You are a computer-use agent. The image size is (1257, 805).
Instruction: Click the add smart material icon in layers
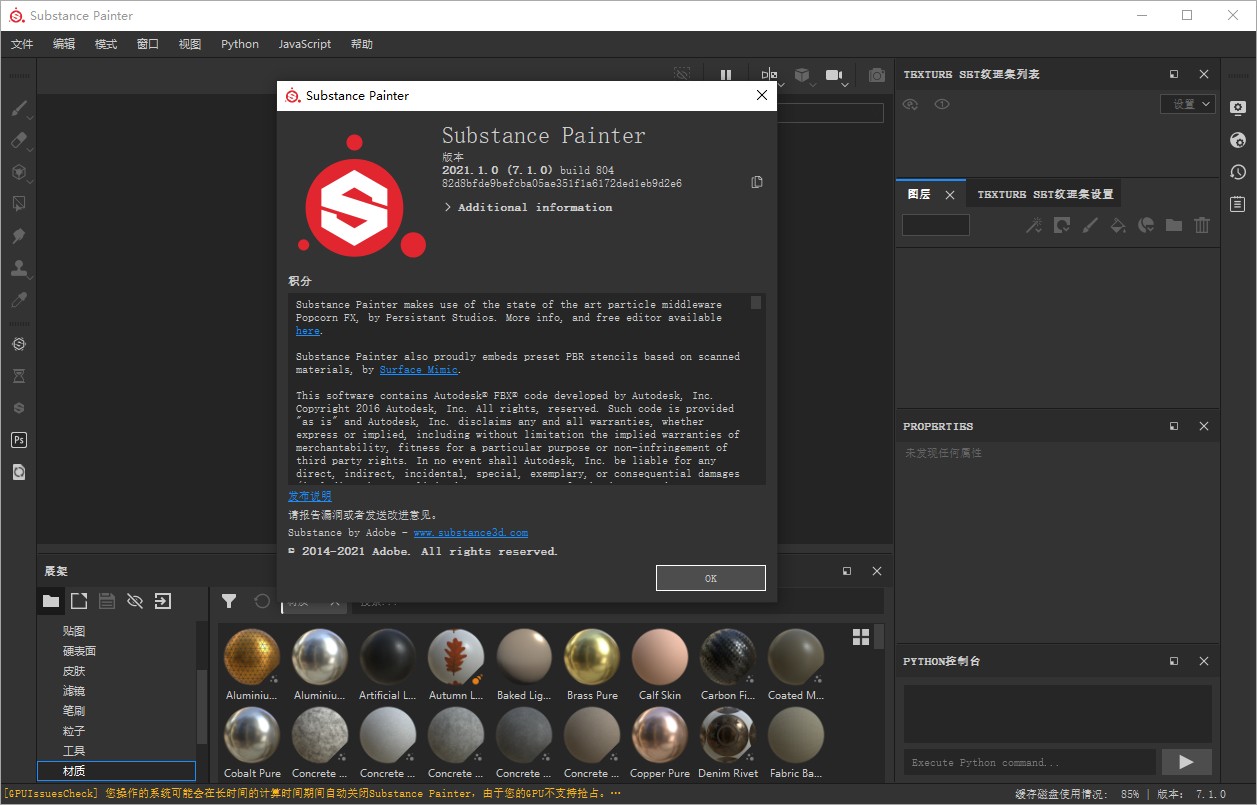click(1146, 226)
